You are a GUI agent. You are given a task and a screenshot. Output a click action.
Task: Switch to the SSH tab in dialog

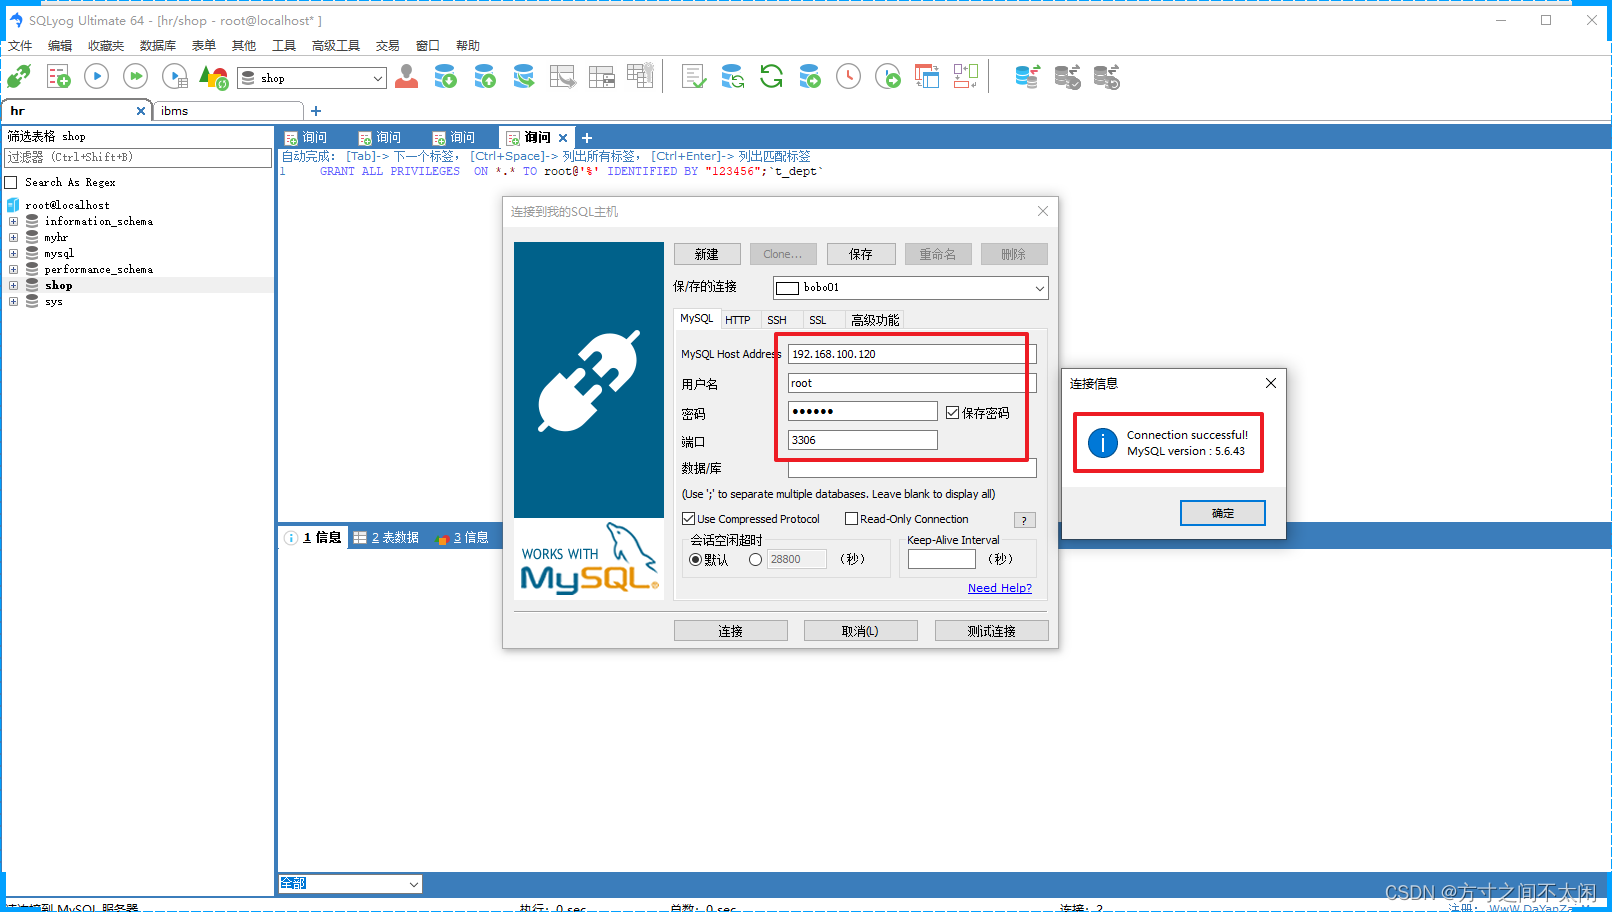point(777,320)
